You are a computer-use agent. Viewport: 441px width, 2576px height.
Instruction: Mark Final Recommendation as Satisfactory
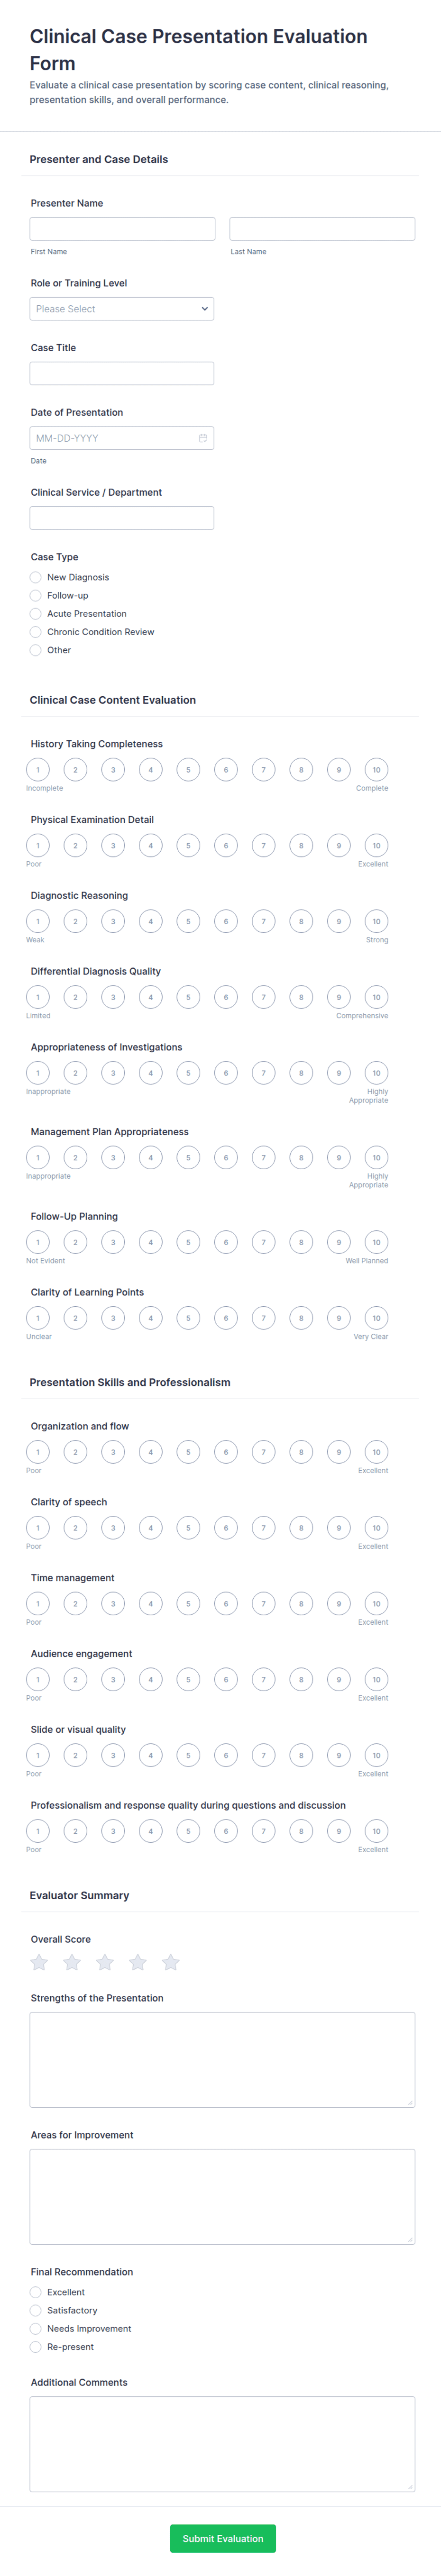click(36, 2310)
